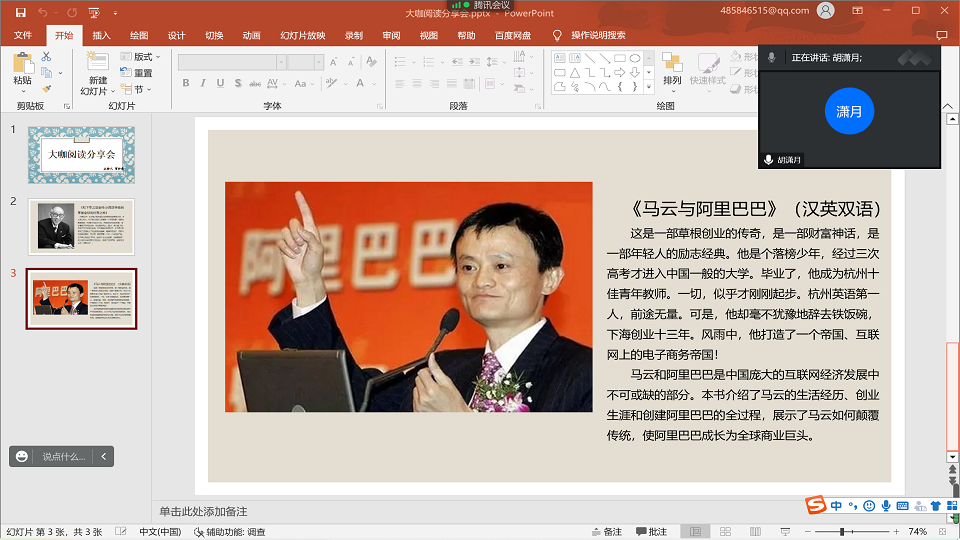Switch to Reading view icon

[x=756, y=531]
